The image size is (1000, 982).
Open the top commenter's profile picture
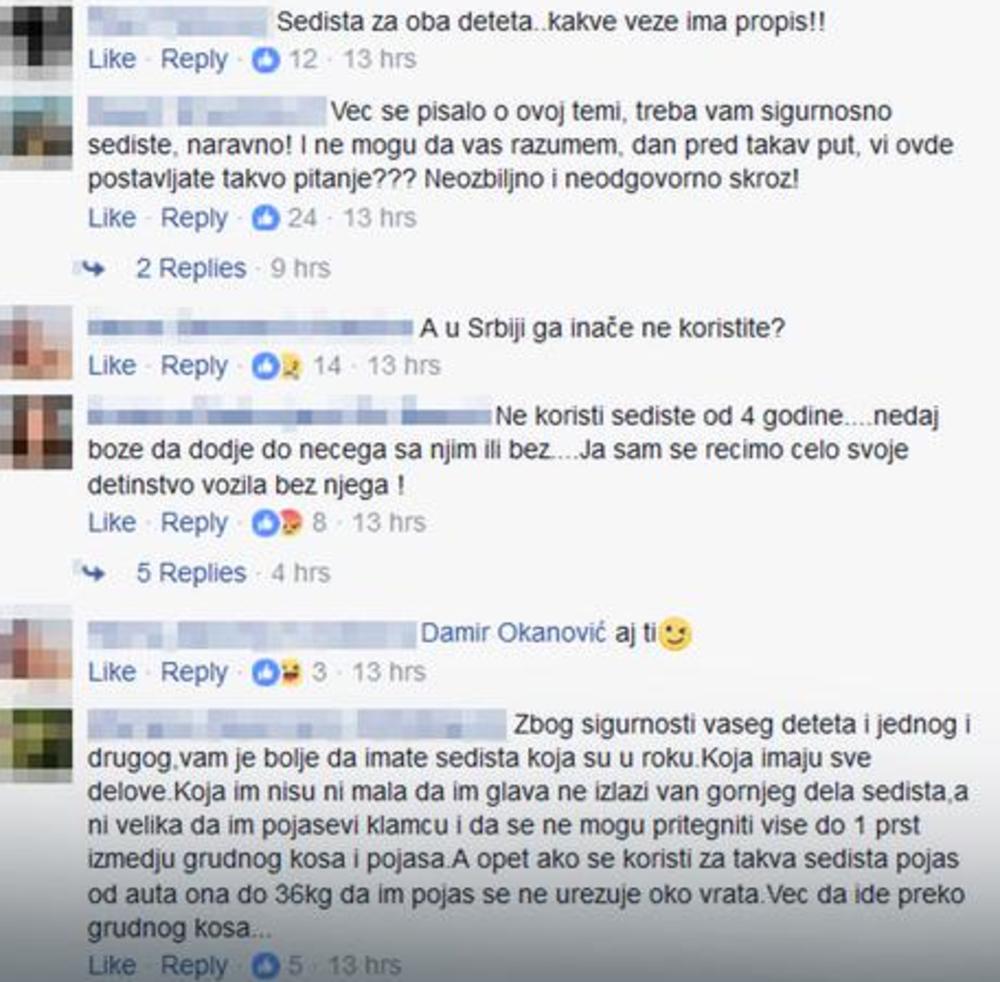click(x=36, y=38)
